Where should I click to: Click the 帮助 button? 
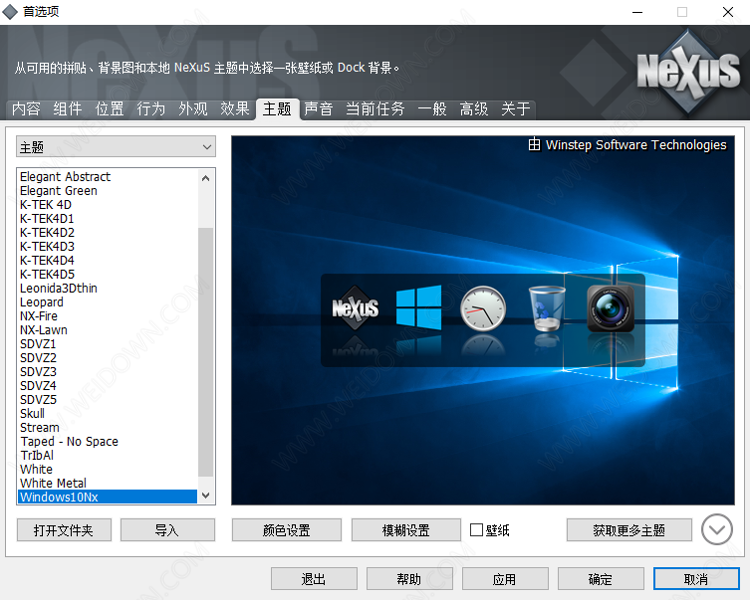409,579
